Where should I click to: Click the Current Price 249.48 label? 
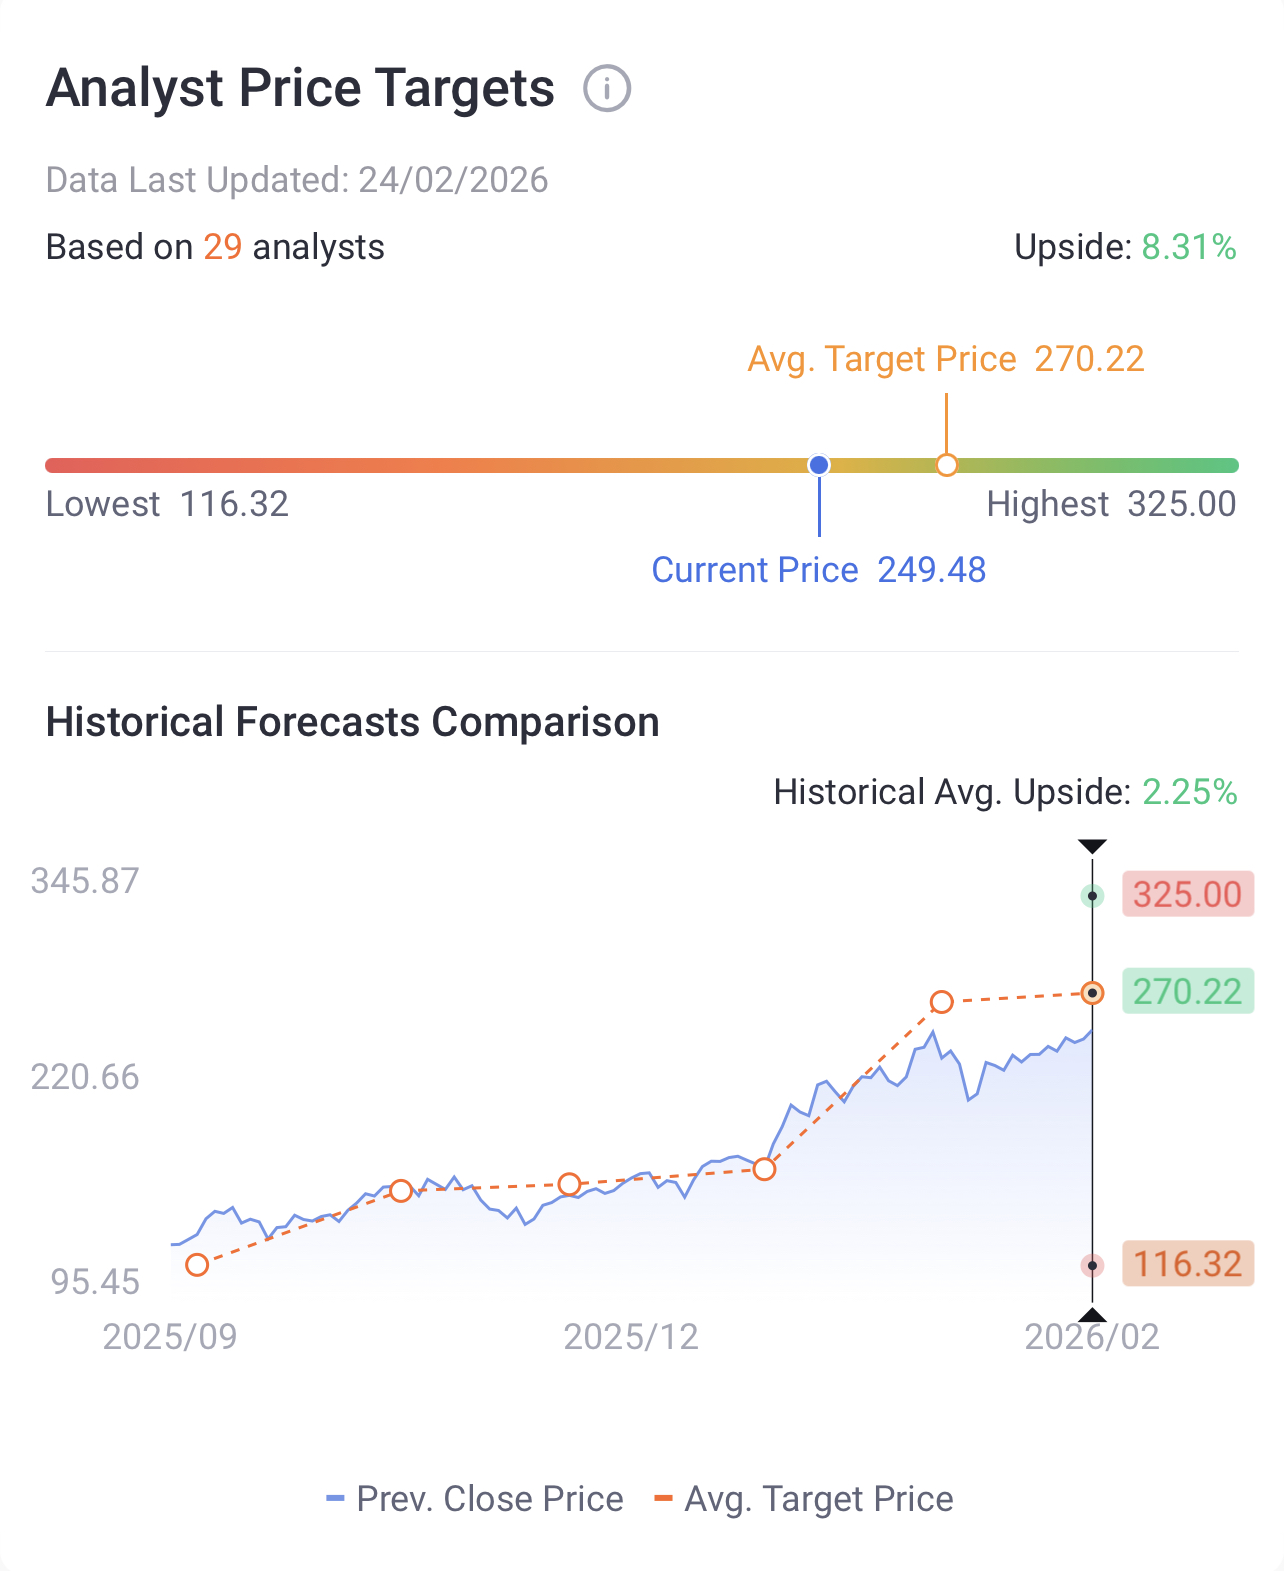pyautogui.click(x=819, y=570)
